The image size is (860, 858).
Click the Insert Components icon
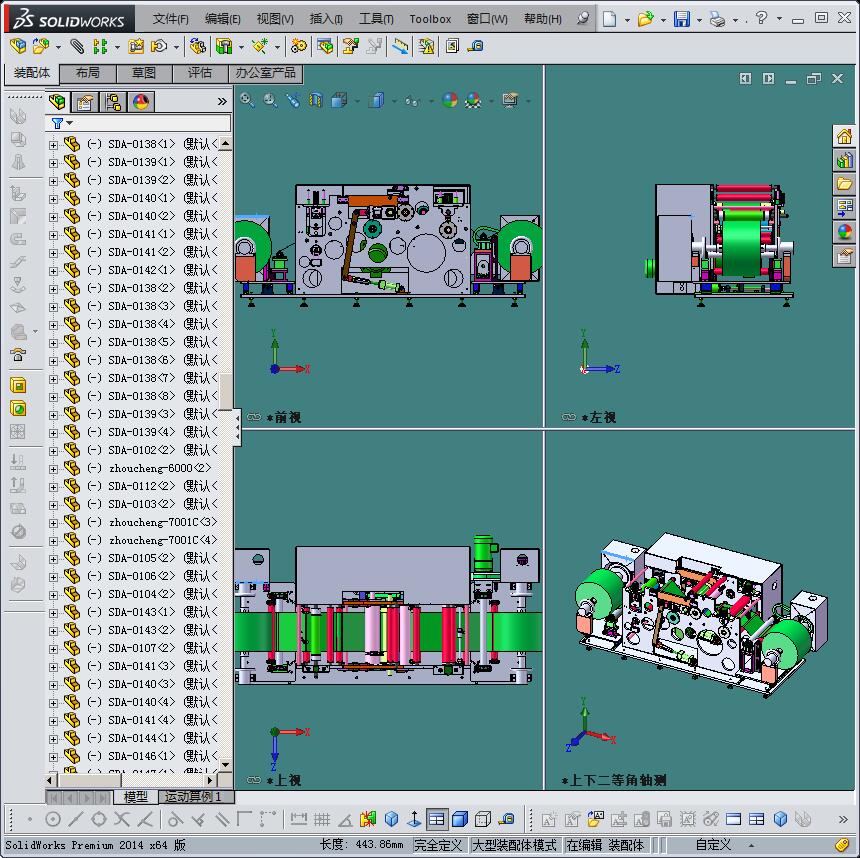[40, 47]
